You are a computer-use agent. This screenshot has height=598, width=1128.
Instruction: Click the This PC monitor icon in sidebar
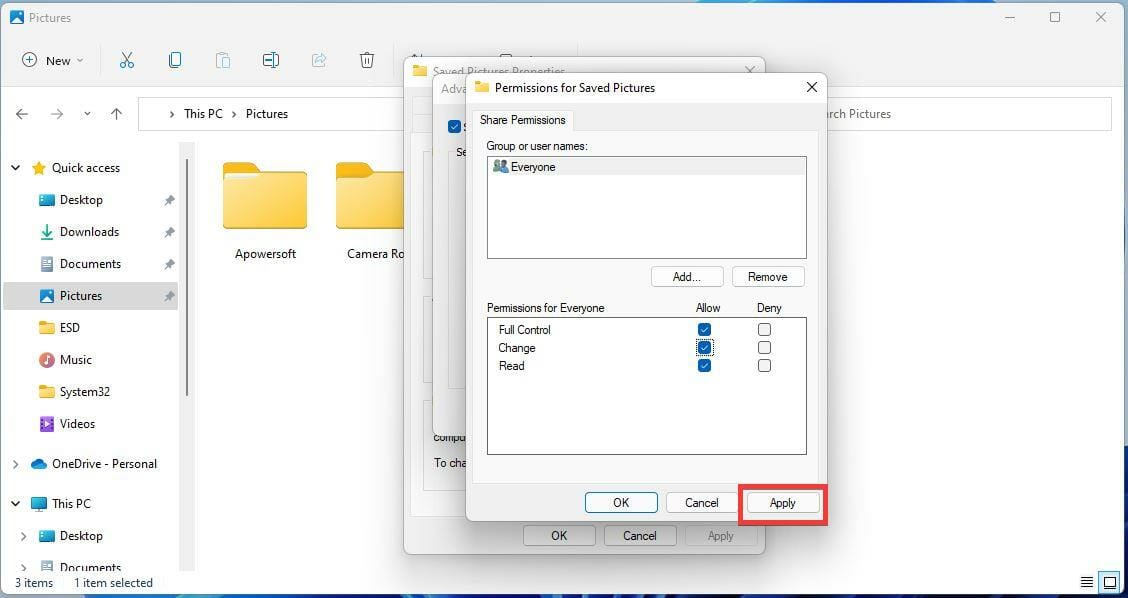pos(39,504)
